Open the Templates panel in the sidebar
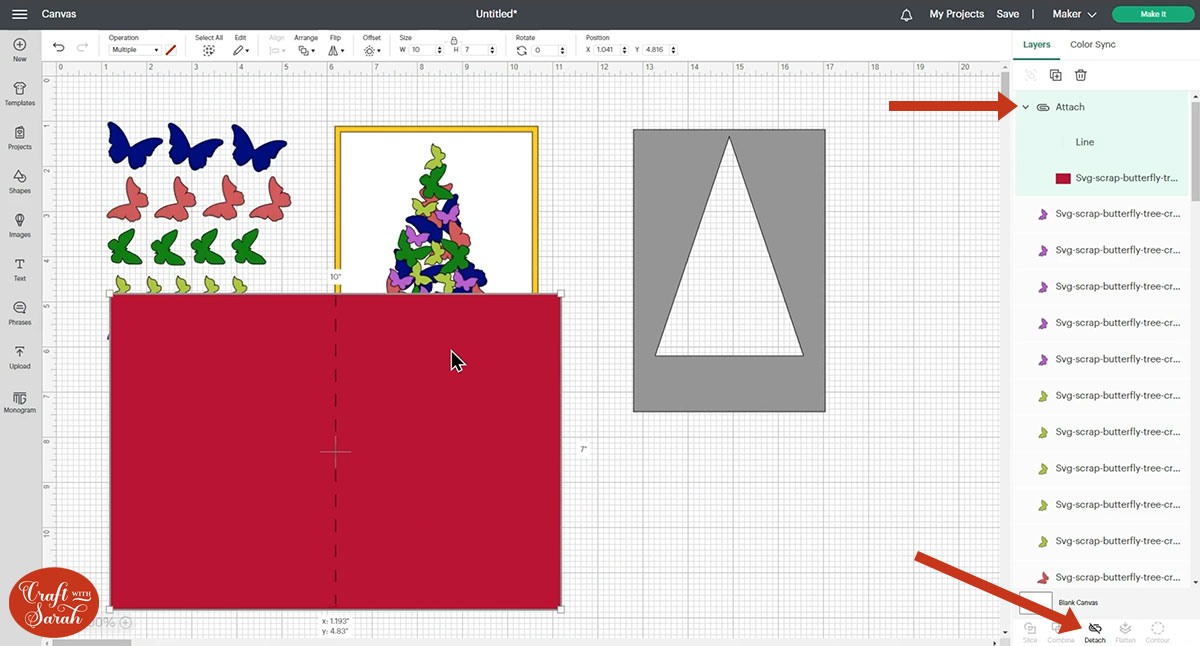 tap(19, 93)
